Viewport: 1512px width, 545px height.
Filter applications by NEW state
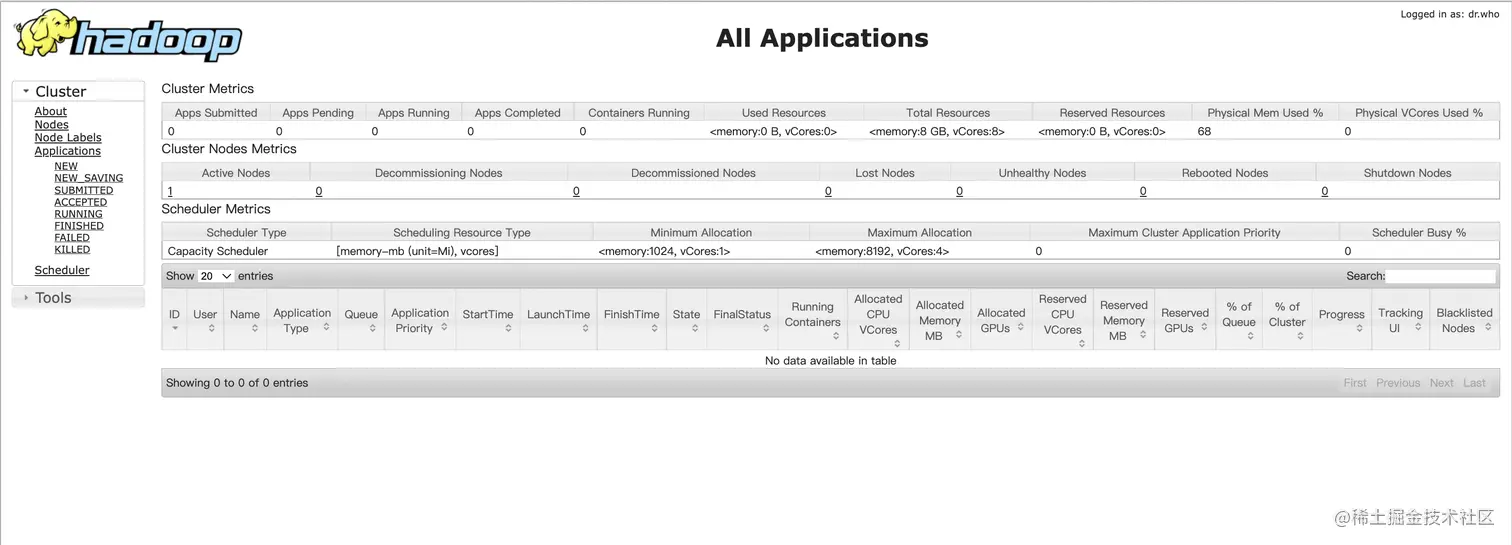point(66,166)
